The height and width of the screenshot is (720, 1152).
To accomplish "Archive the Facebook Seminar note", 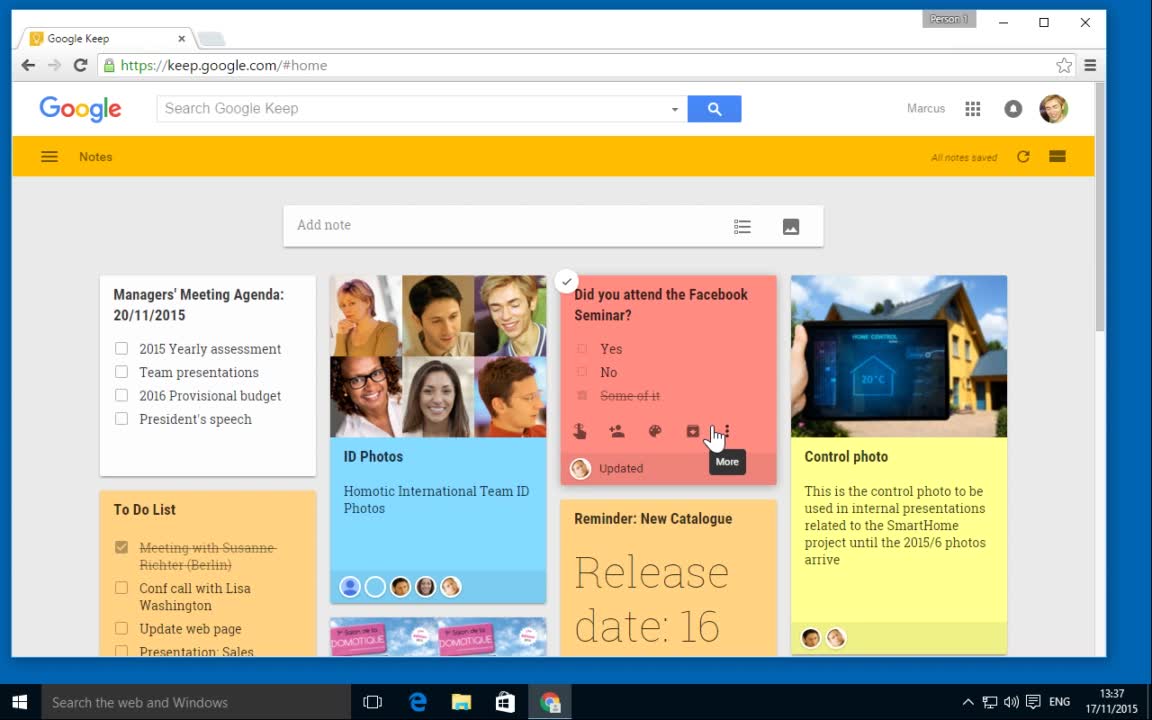I will pyautogui.click(x=692, y=432).
